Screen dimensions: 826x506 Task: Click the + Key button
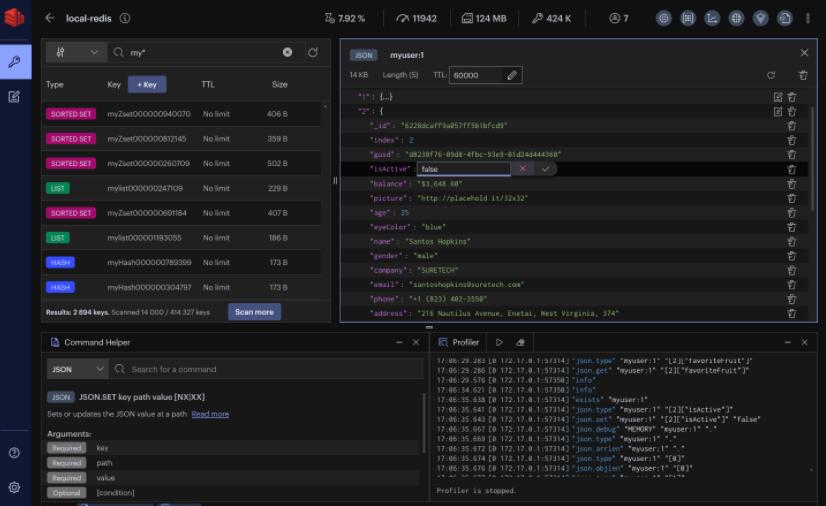click(x=147, y=85)
